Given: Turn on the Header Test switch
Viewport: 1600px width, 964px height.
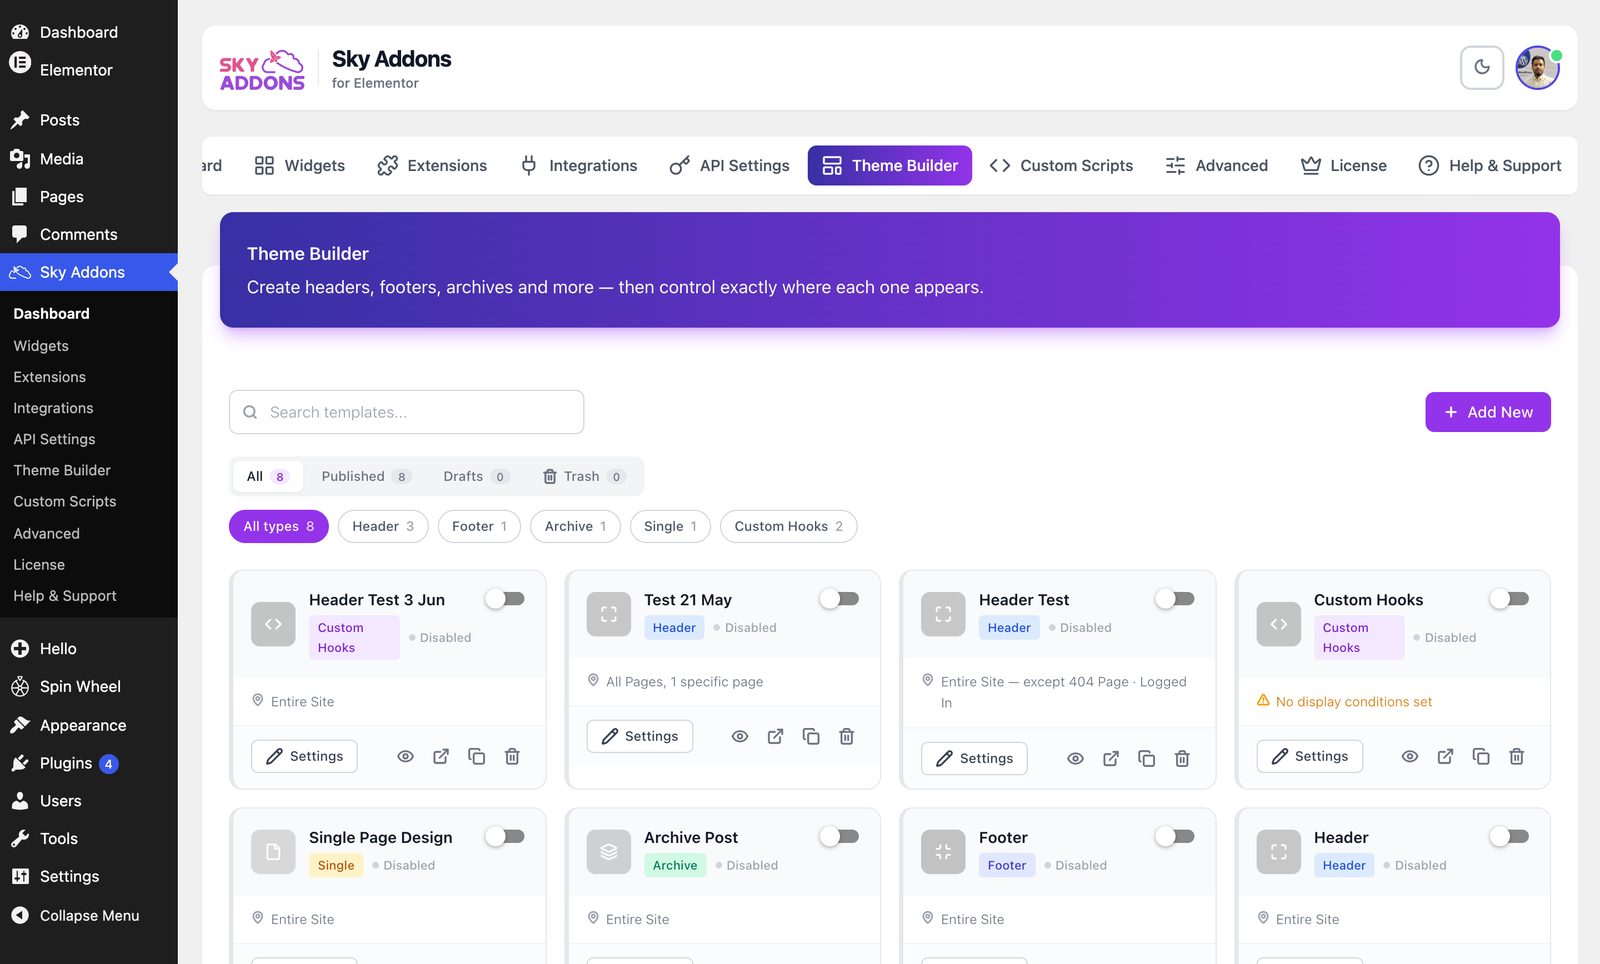Looking at the screenshot, I should coord(1175,599).
